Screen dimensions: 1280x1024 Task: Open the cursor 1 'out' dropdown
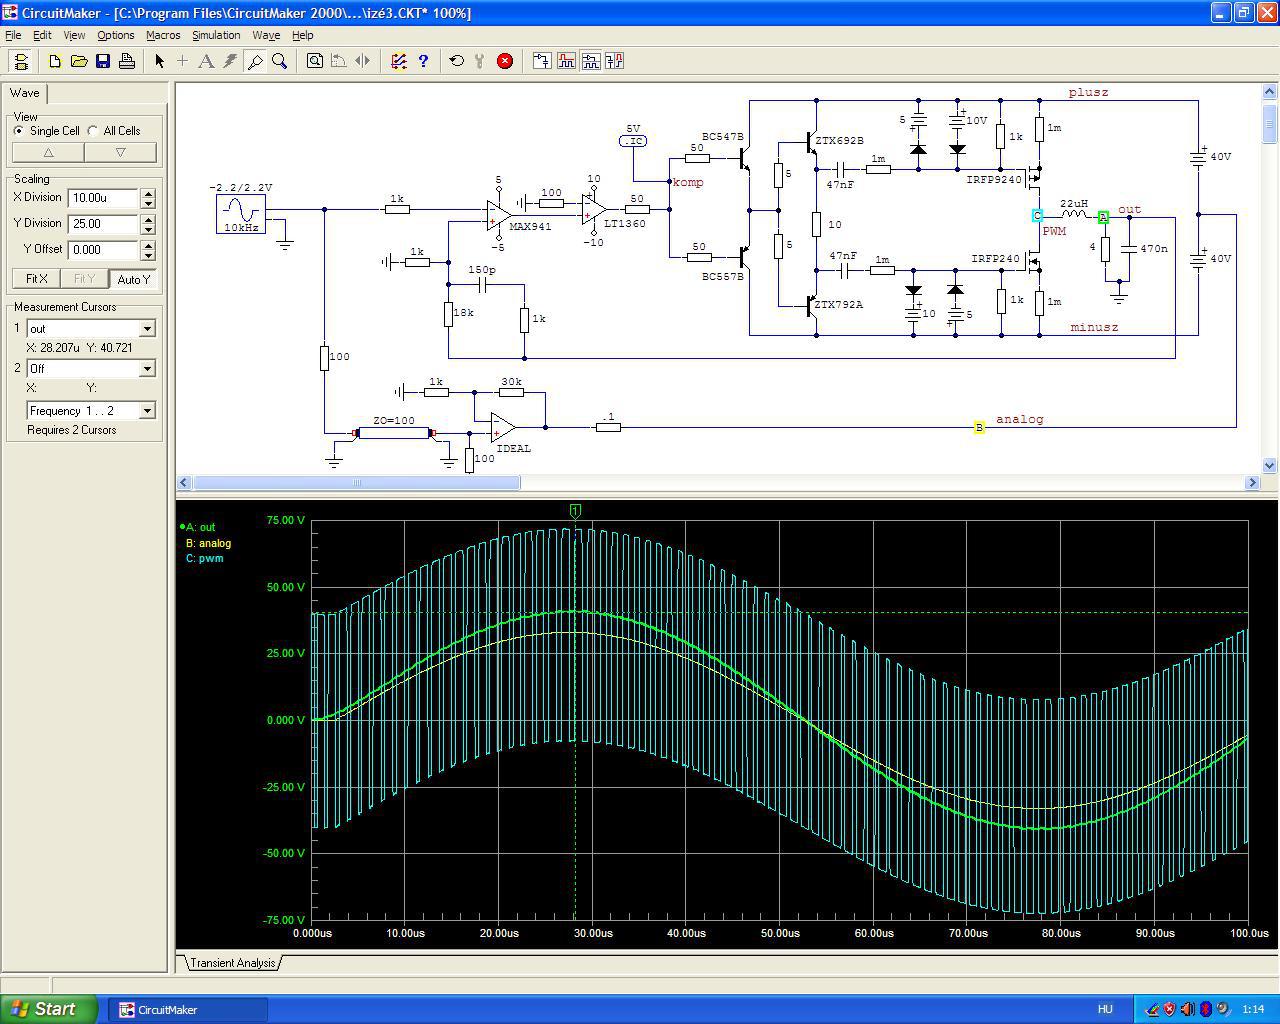pyautogui.click(x=147, y=329)
